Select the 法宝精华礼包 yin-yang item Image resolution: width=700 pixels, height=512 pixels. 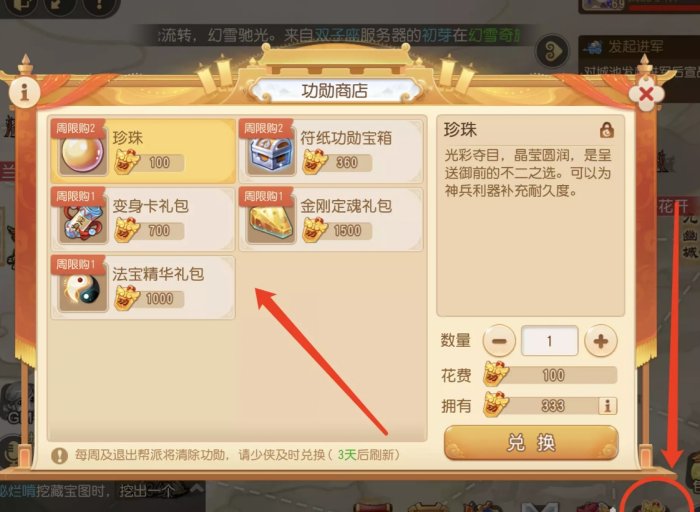tap(143, 287)
